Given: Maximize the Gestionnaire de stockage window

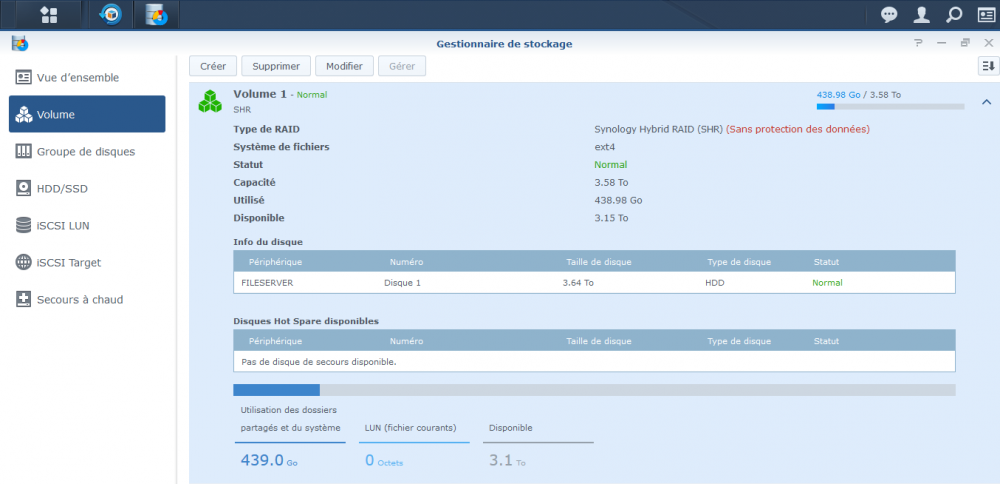Looking at the screenshot, I should pos(965,43).
